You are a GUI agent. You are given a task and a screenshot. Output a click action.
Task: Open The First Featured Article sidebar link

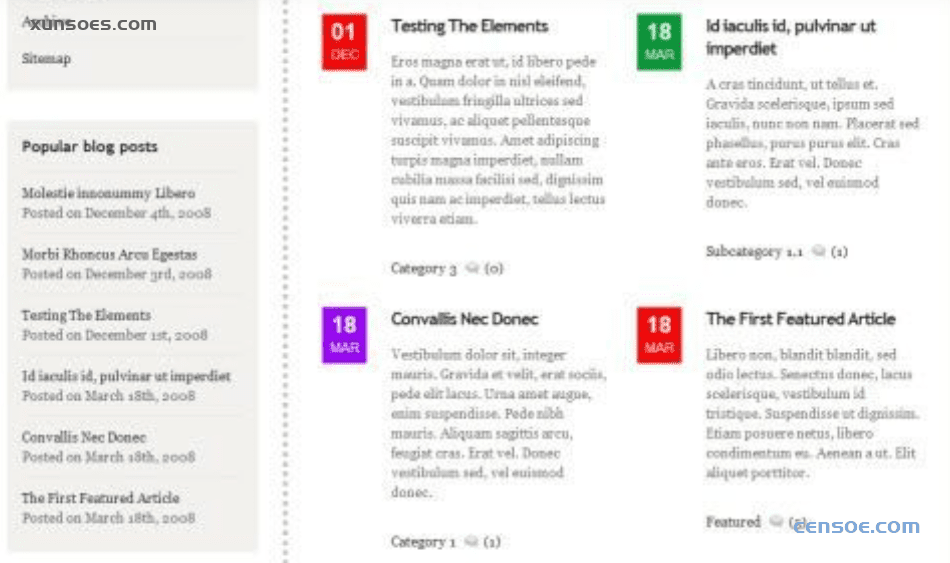pos(100,498)
